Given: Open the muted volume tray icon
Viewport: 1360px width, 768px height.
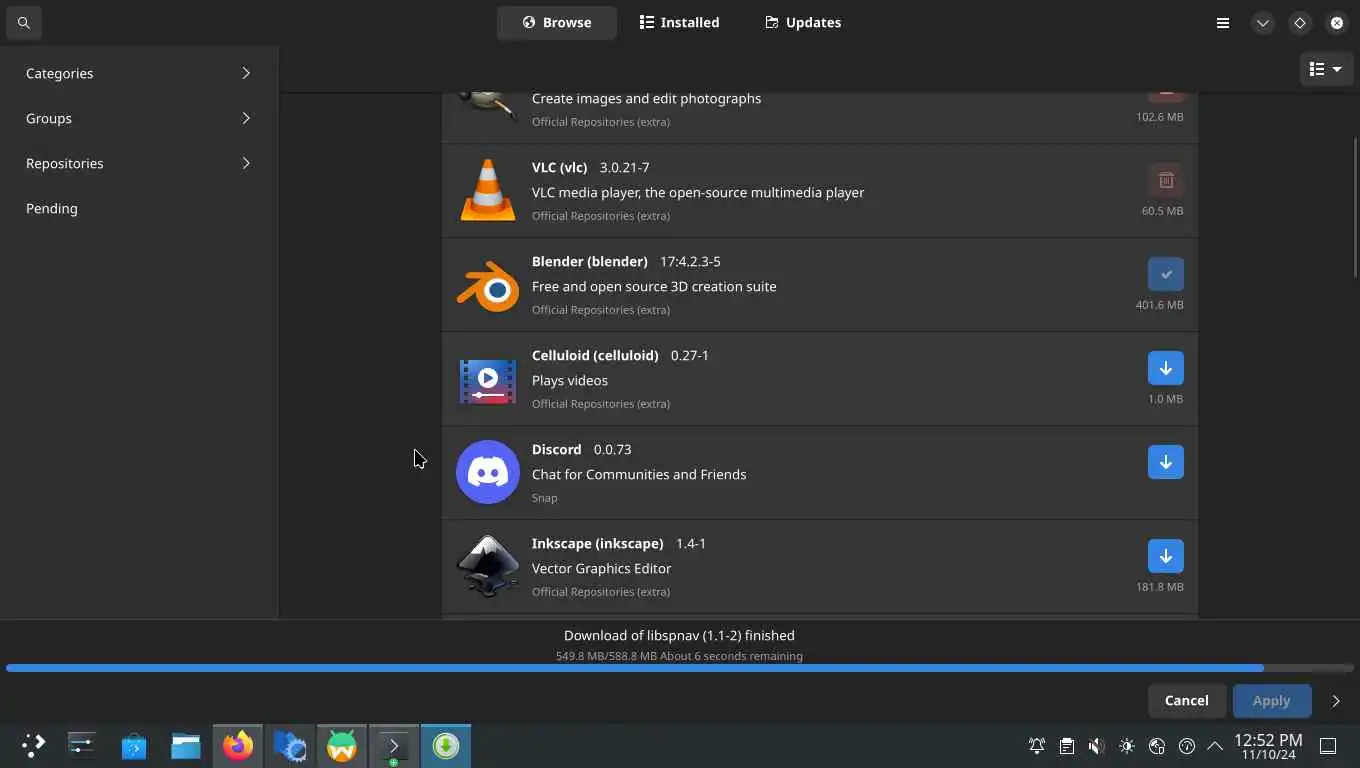Looking at the screenshot, I should [x=1097, y=746].
